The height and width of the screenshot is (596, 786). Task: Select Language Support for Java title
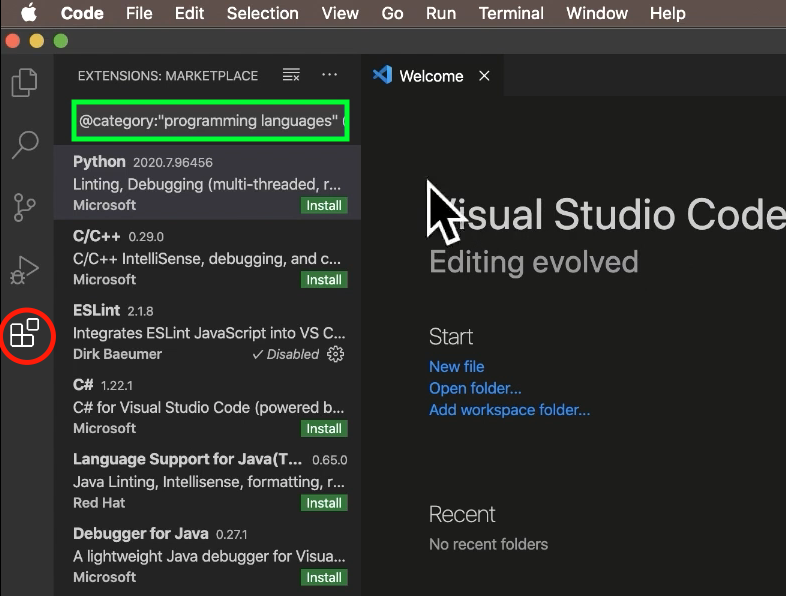(x=187, y=459)
